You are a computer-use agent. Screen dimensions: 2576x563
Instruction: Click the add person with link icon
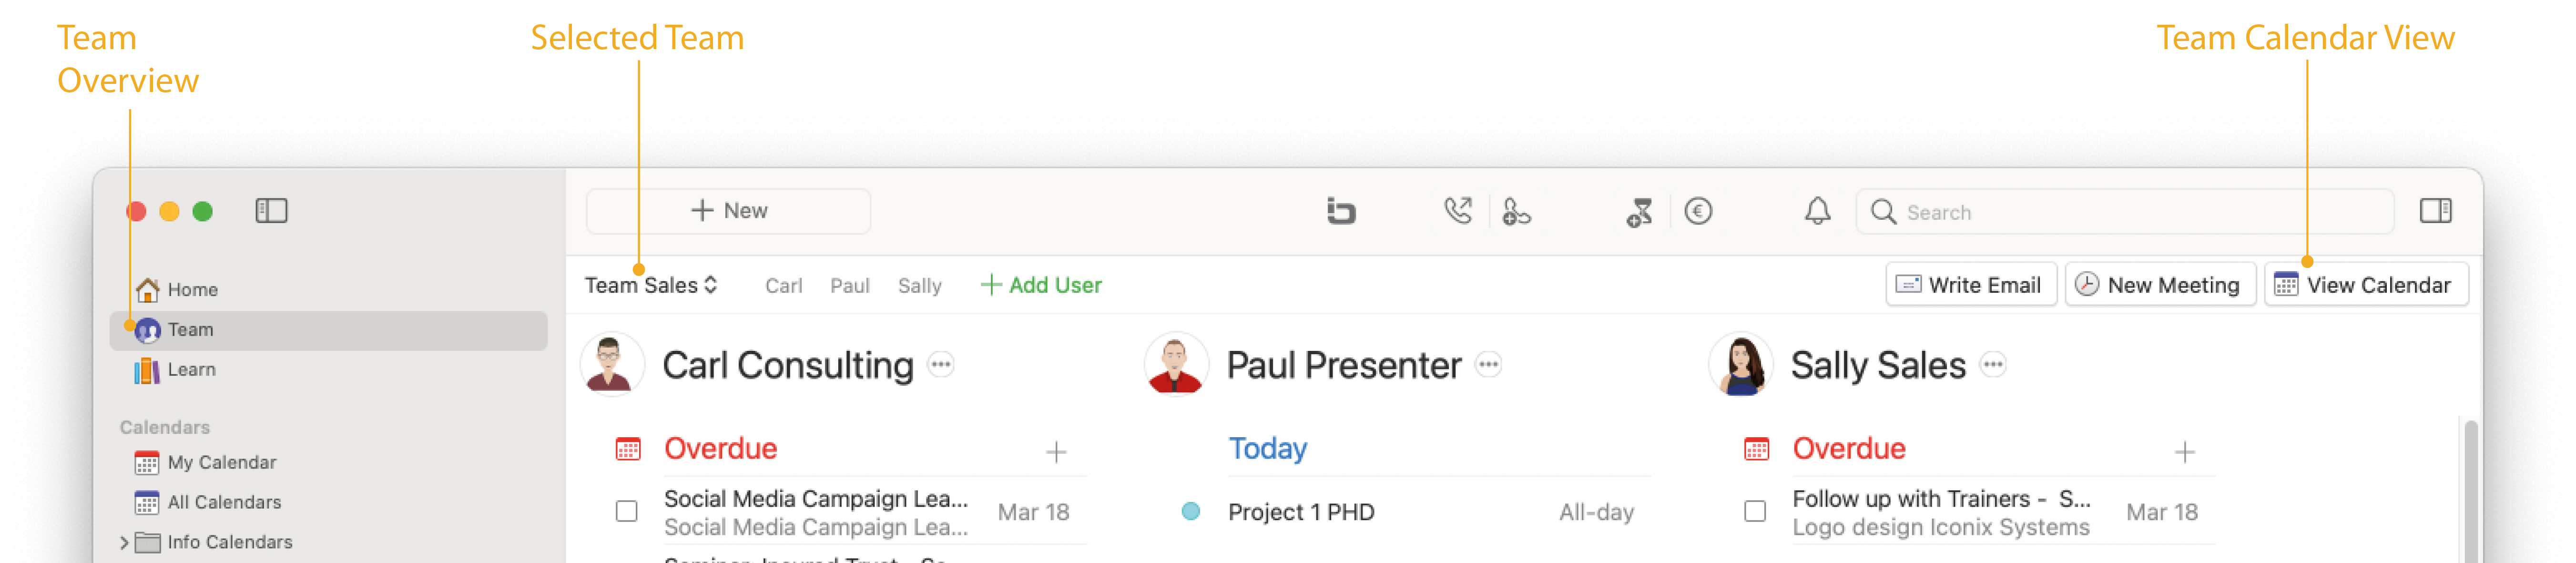coord(1516,212)
